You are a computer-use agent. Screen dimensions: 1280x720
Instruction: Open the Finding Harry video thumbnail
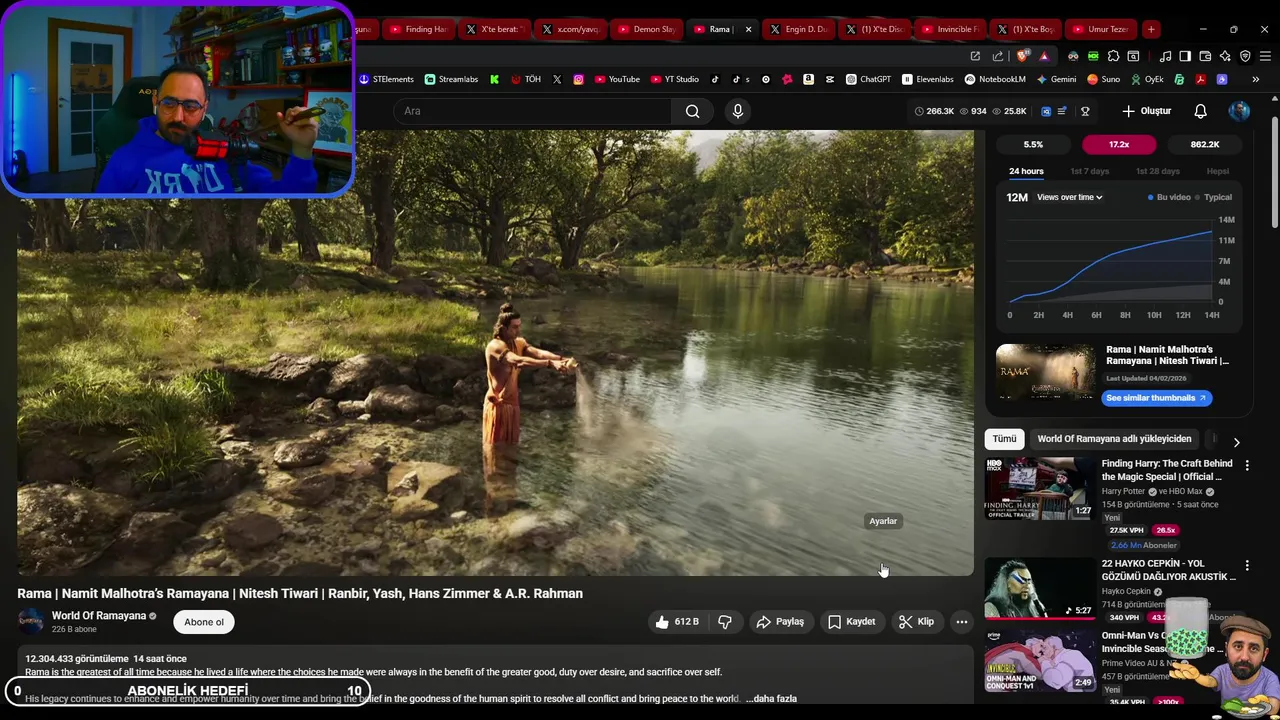pos(1040,489)
